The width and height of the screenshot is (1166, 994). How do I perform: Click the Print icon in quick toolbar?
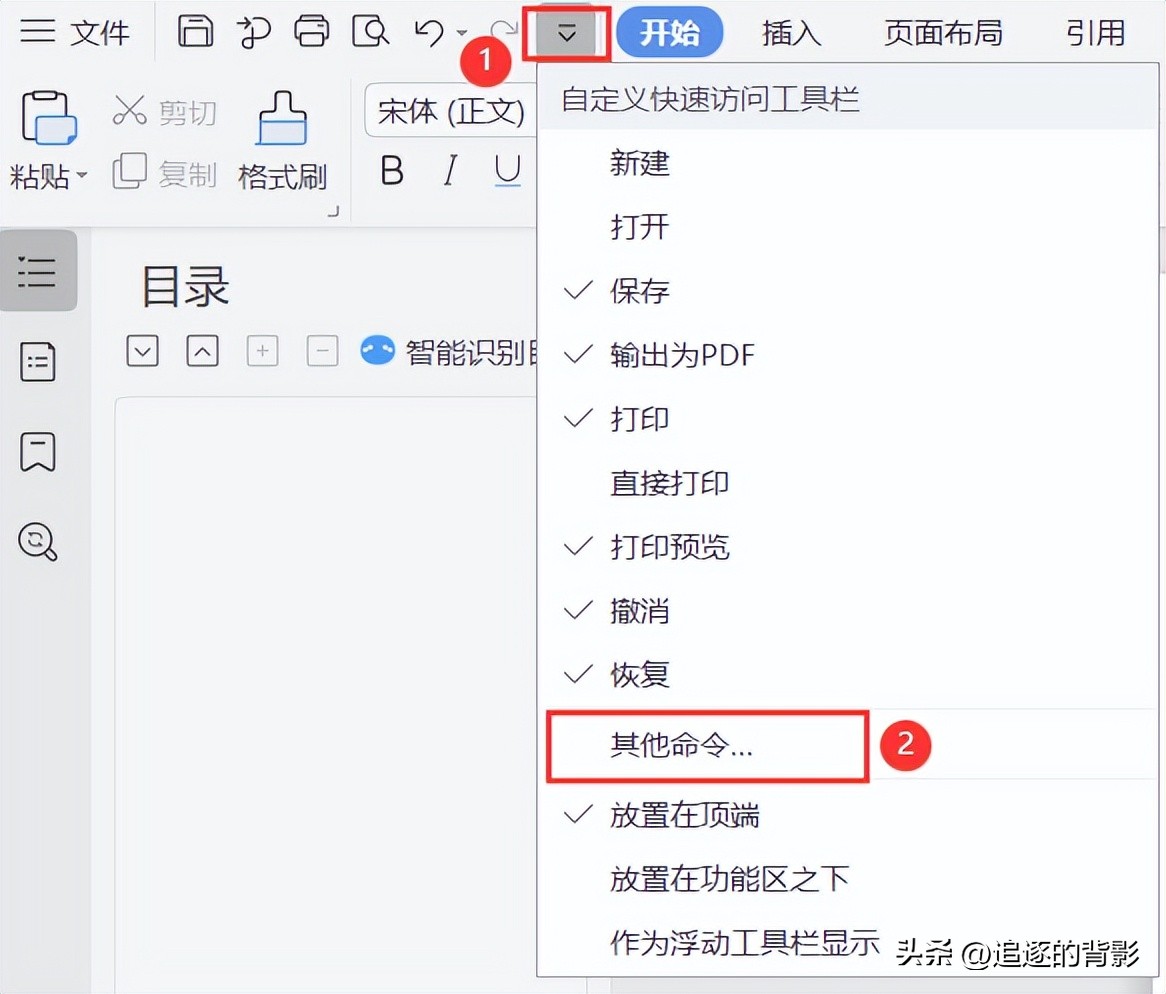311,32
